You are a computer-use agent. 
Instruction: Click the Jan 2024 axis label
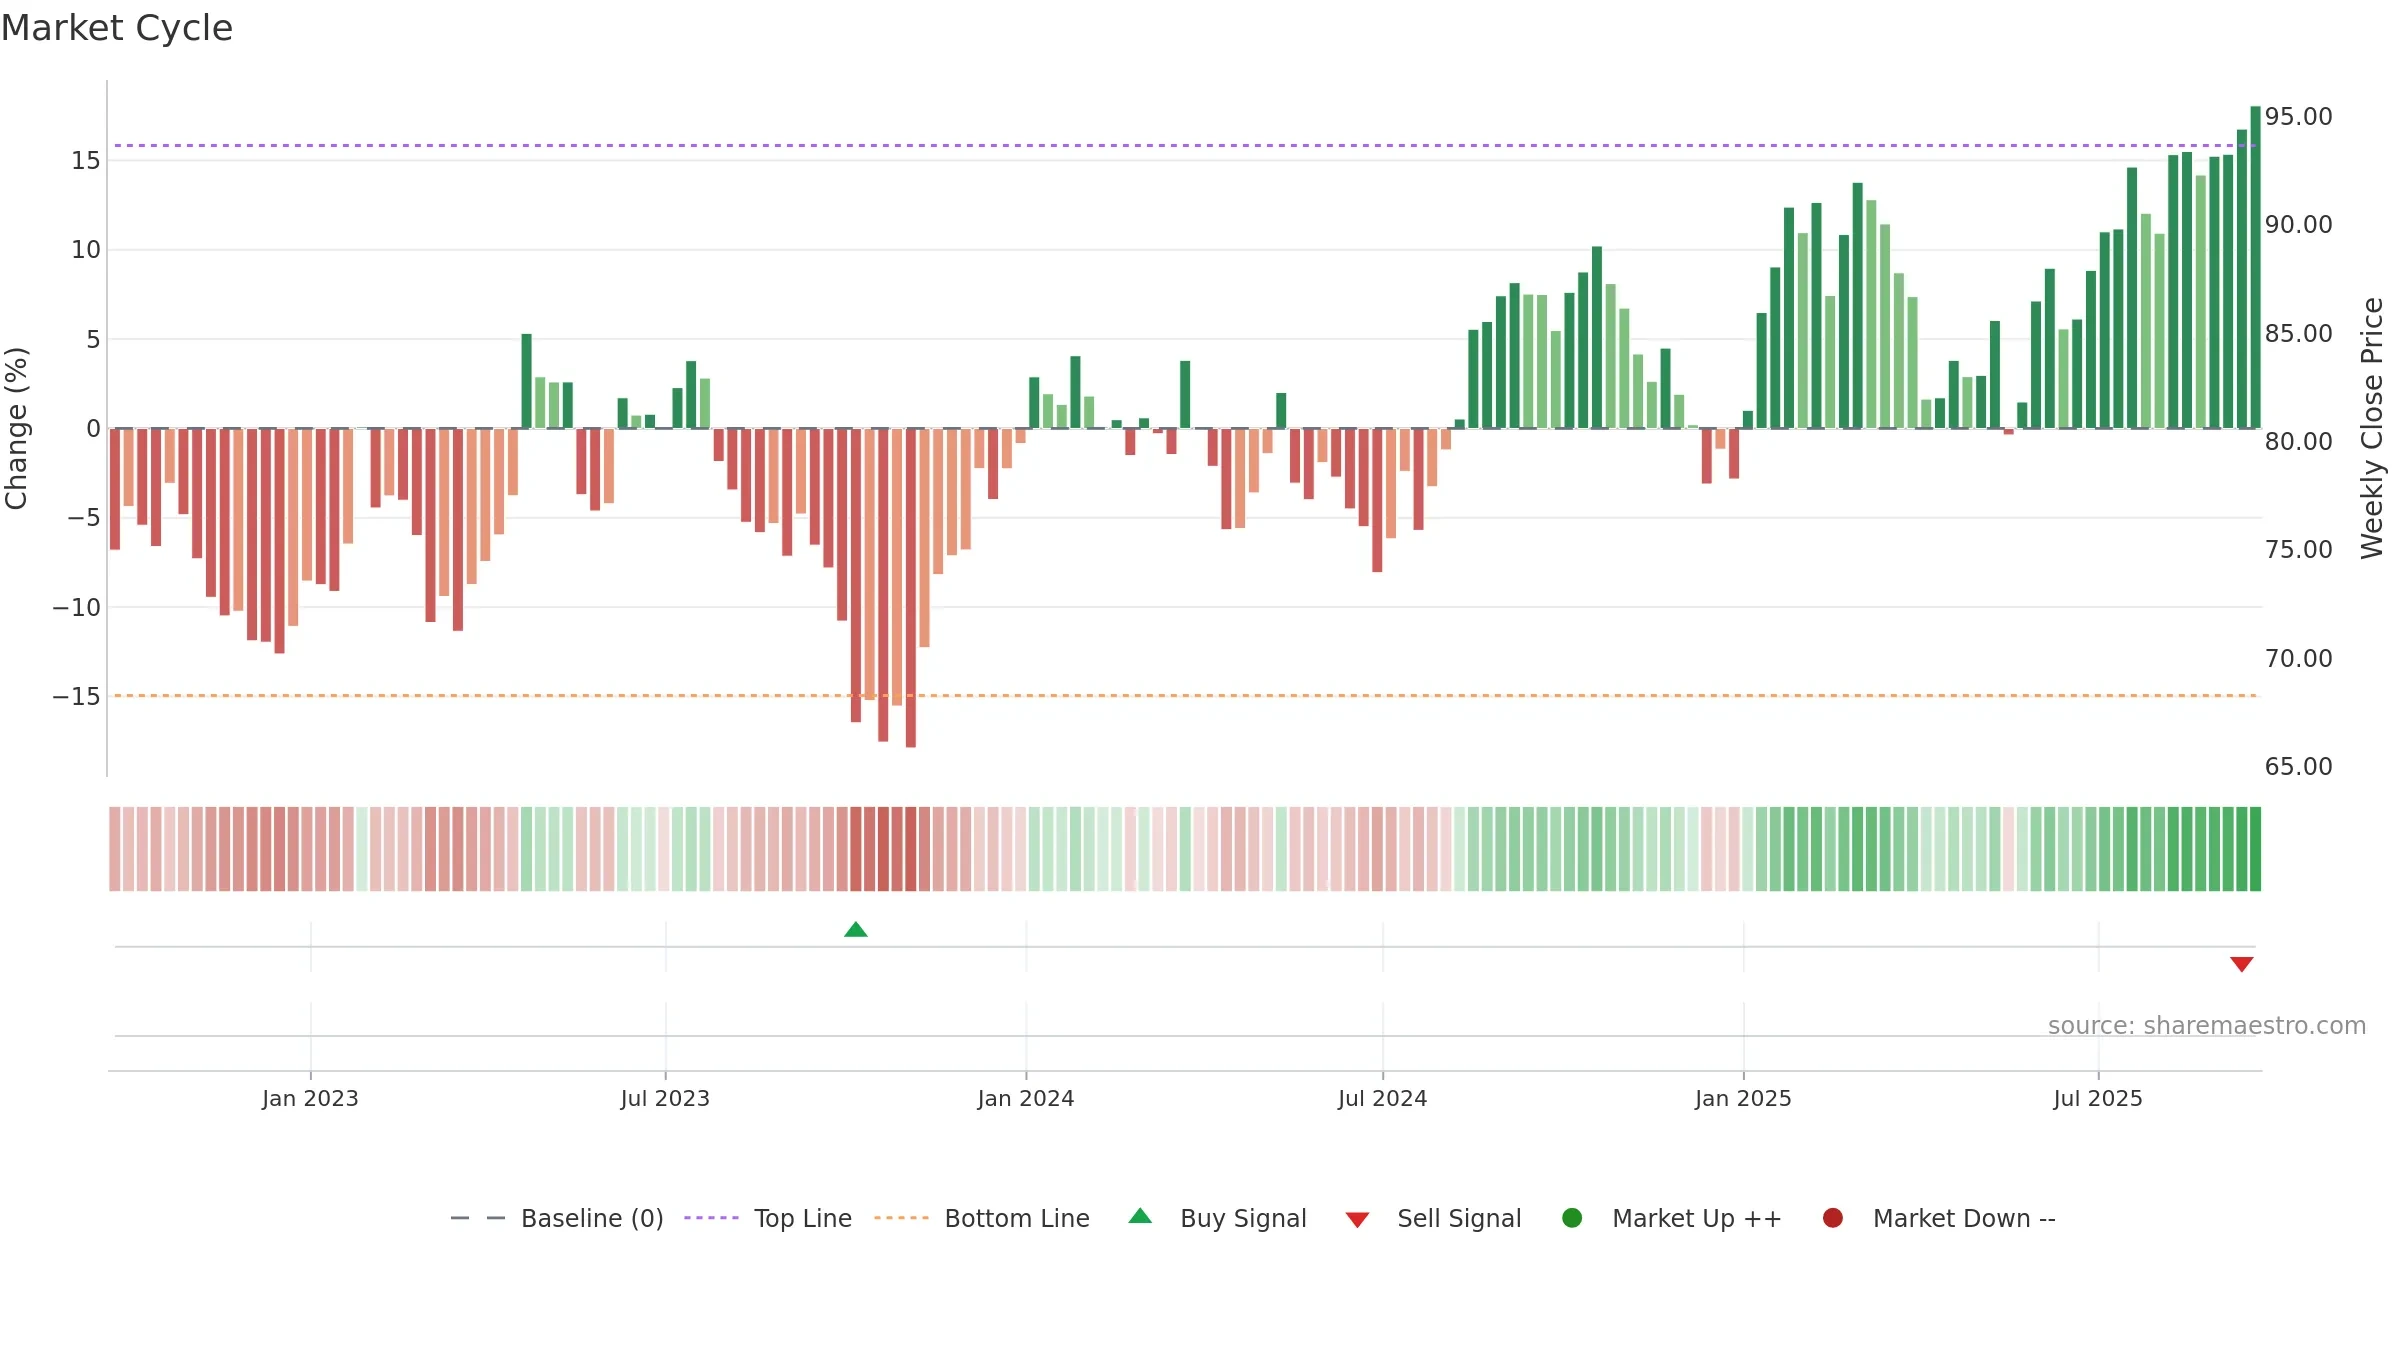(x=1026, y=1098)
